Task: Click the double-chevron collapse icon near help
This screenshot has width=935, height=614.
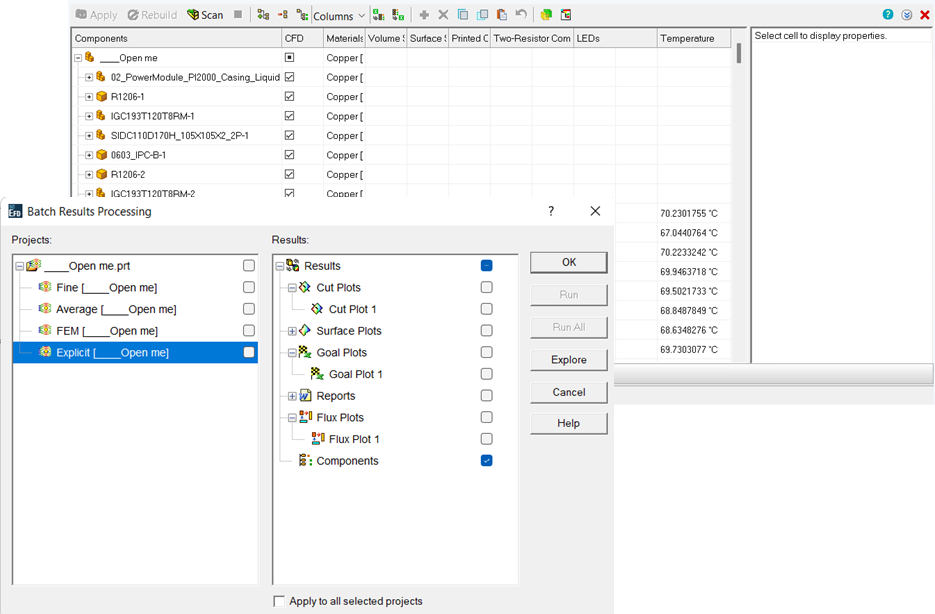Action: click(x=907, y=15)
